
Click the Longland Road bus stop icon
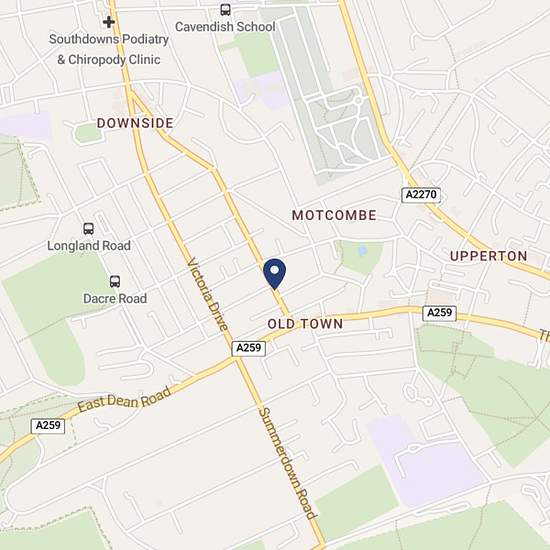pyautogui.click(x=88, y=229)
